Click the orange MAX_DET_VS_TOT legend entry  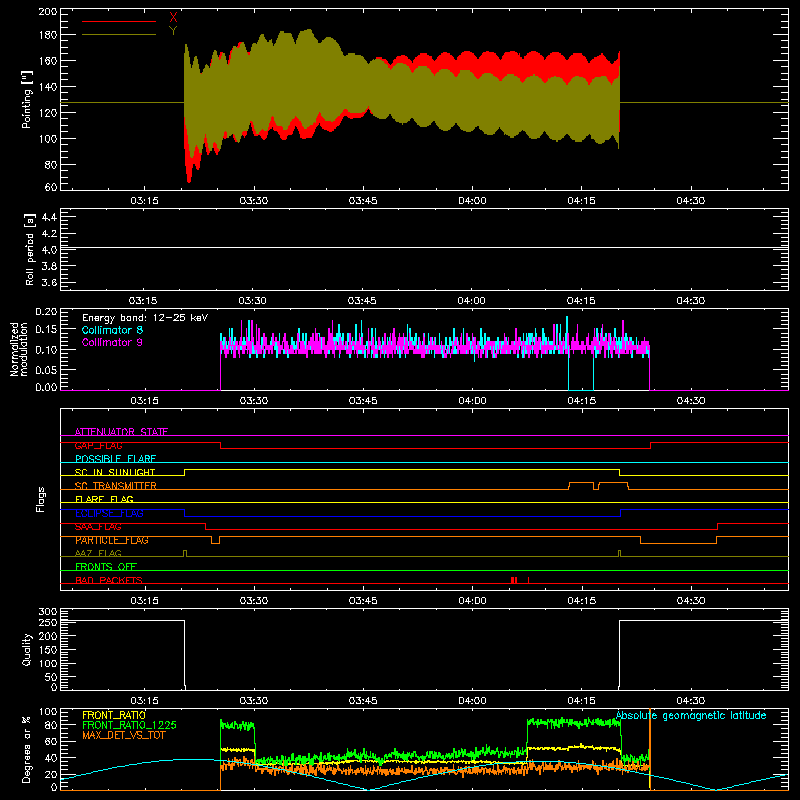(x=124, y=735)
